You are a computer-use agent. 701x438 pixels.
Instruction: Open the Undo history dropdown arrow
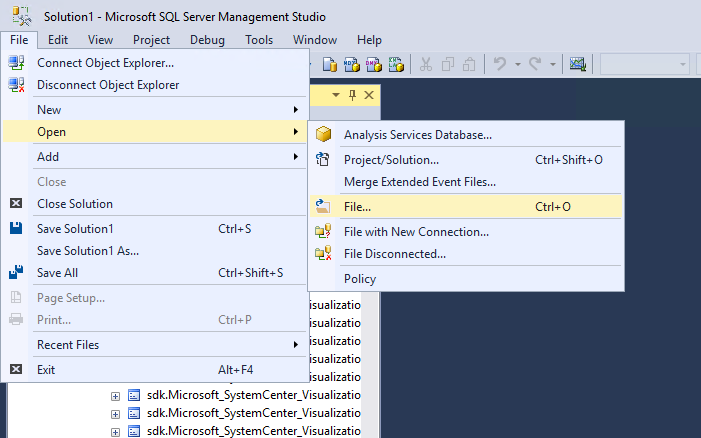(x=517, y=64)
